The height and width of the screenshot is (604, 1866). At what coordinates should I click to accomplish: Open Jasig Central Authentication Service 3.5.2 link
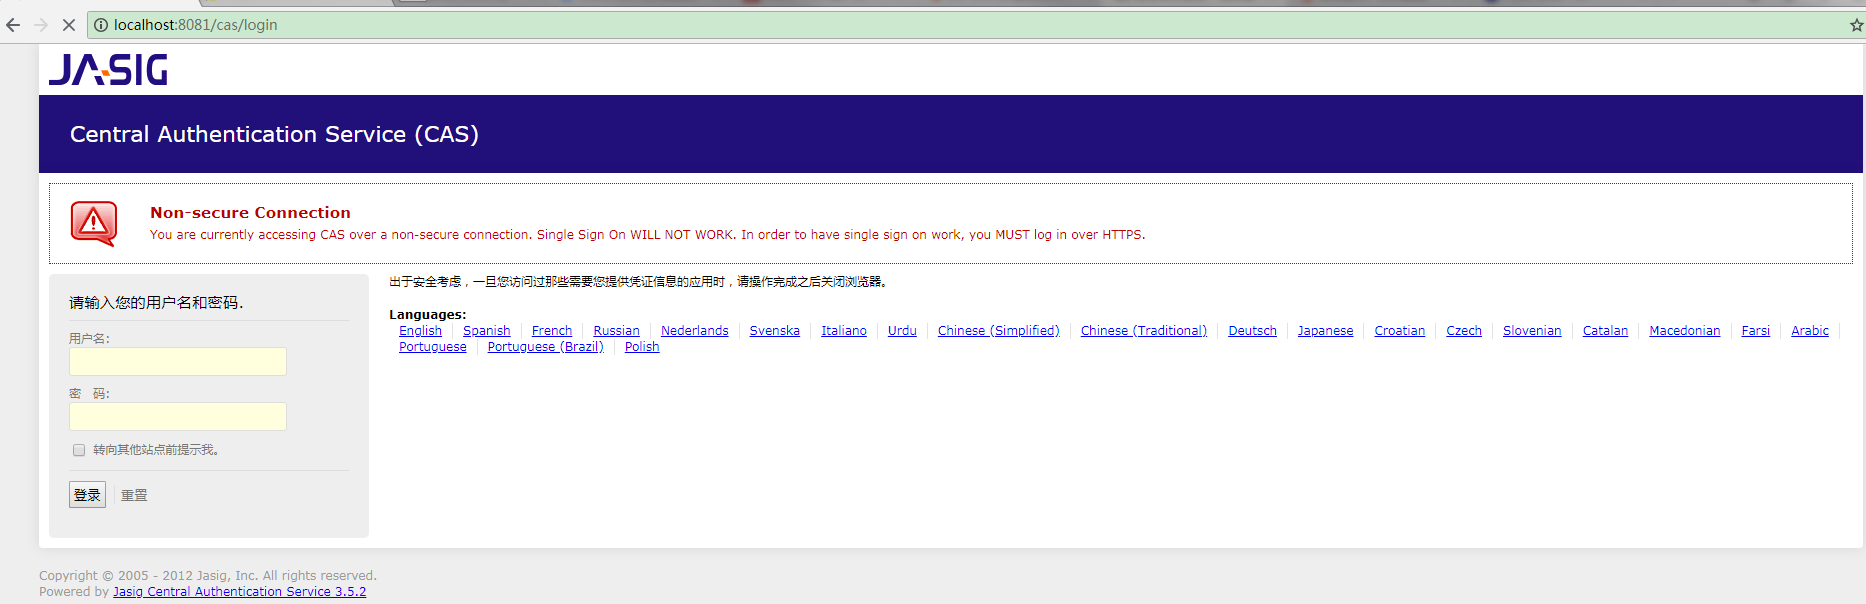pos(240,592)
